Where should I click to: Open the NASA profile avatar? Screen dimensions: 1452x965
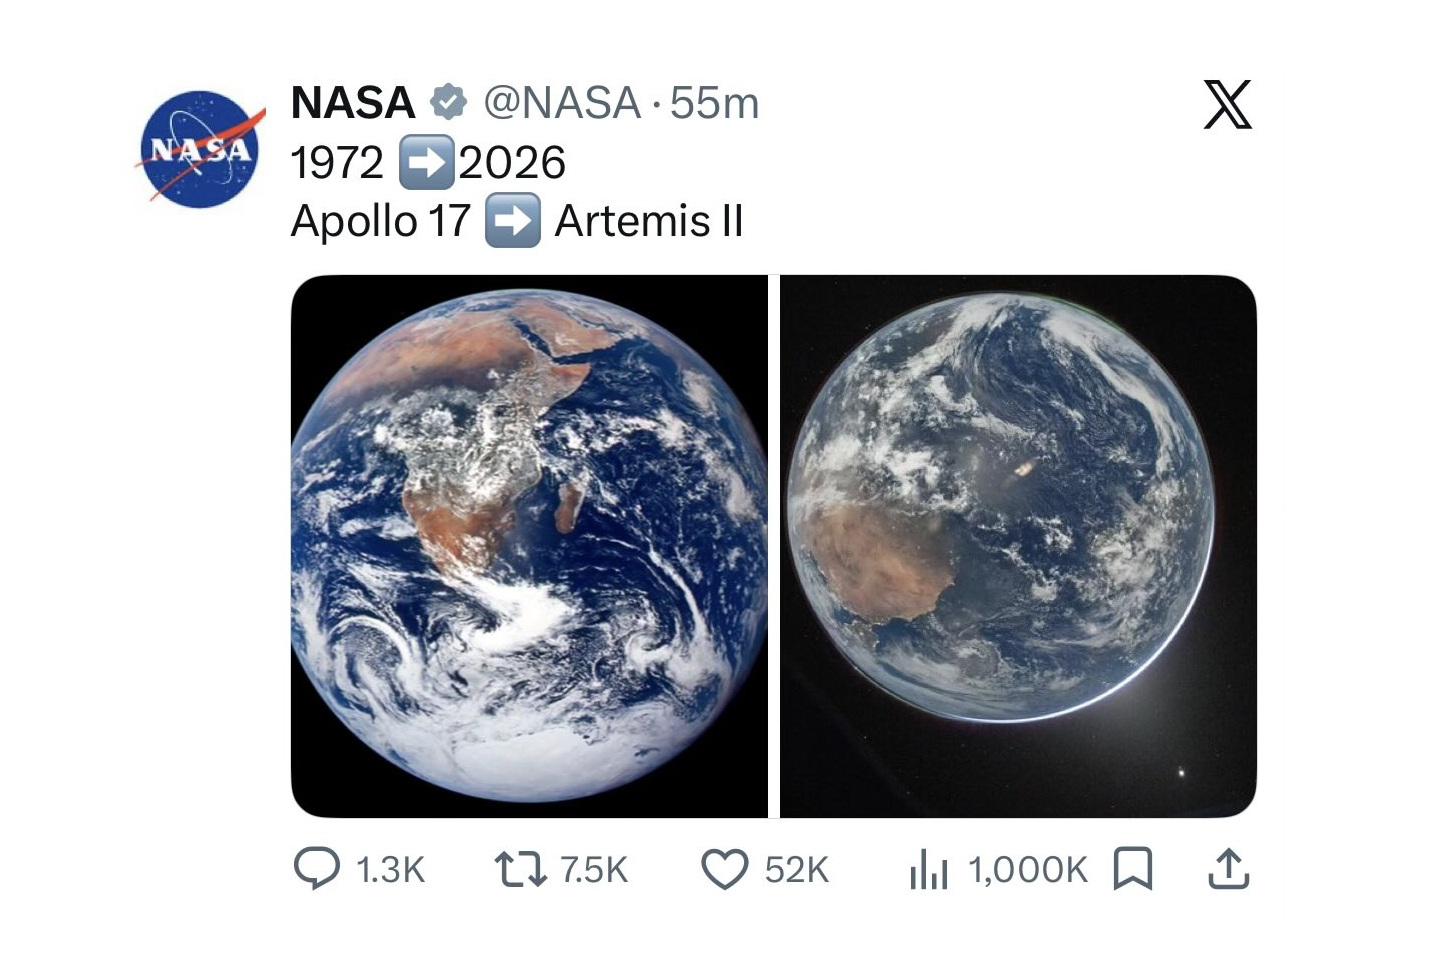pos(199,149)
